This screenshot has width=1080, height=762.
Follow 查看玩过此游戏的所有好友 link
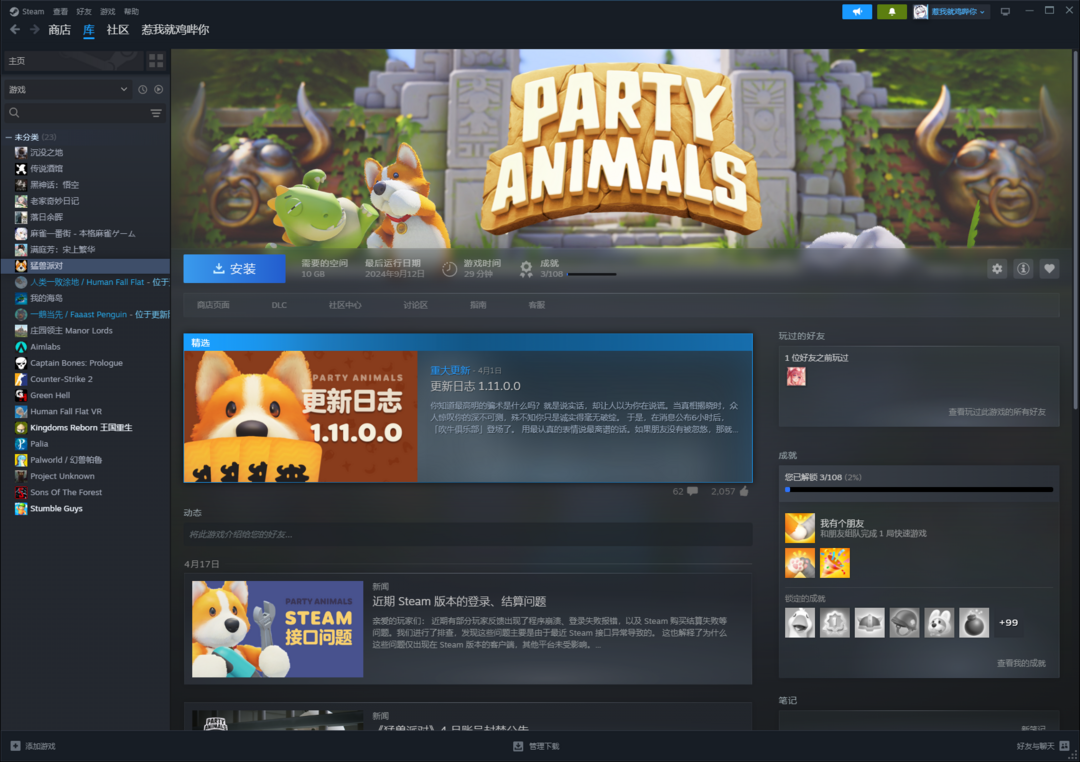[997, 412]
